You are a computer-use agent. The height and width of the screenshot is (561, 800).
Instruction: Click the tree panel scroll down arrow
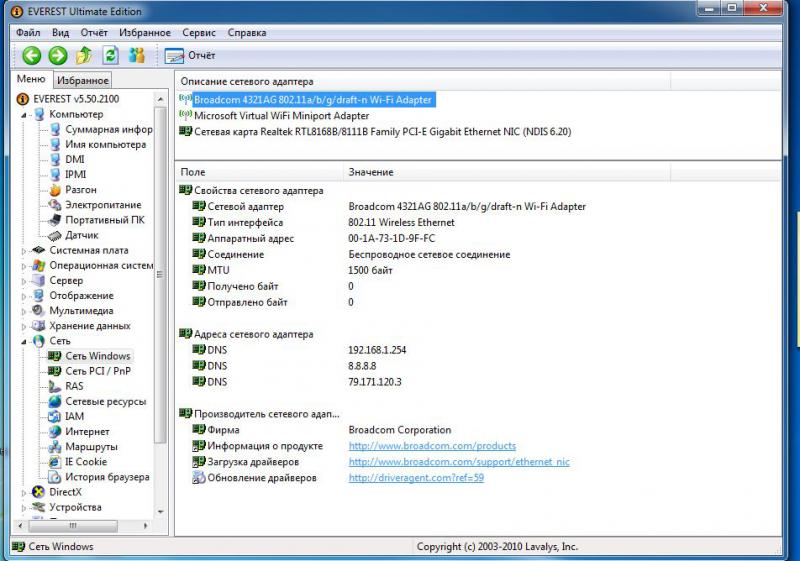[x=161, y=512]
